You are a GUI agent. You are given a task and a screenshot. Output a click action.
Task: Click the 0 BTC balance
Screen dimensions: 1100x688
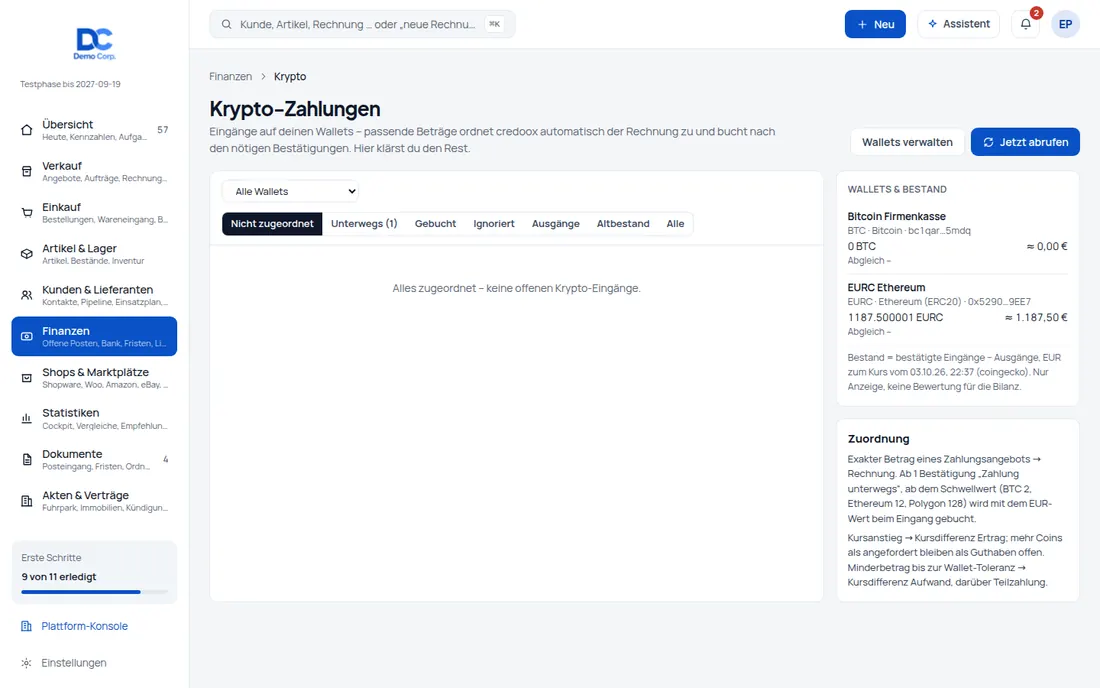point(861,247)
